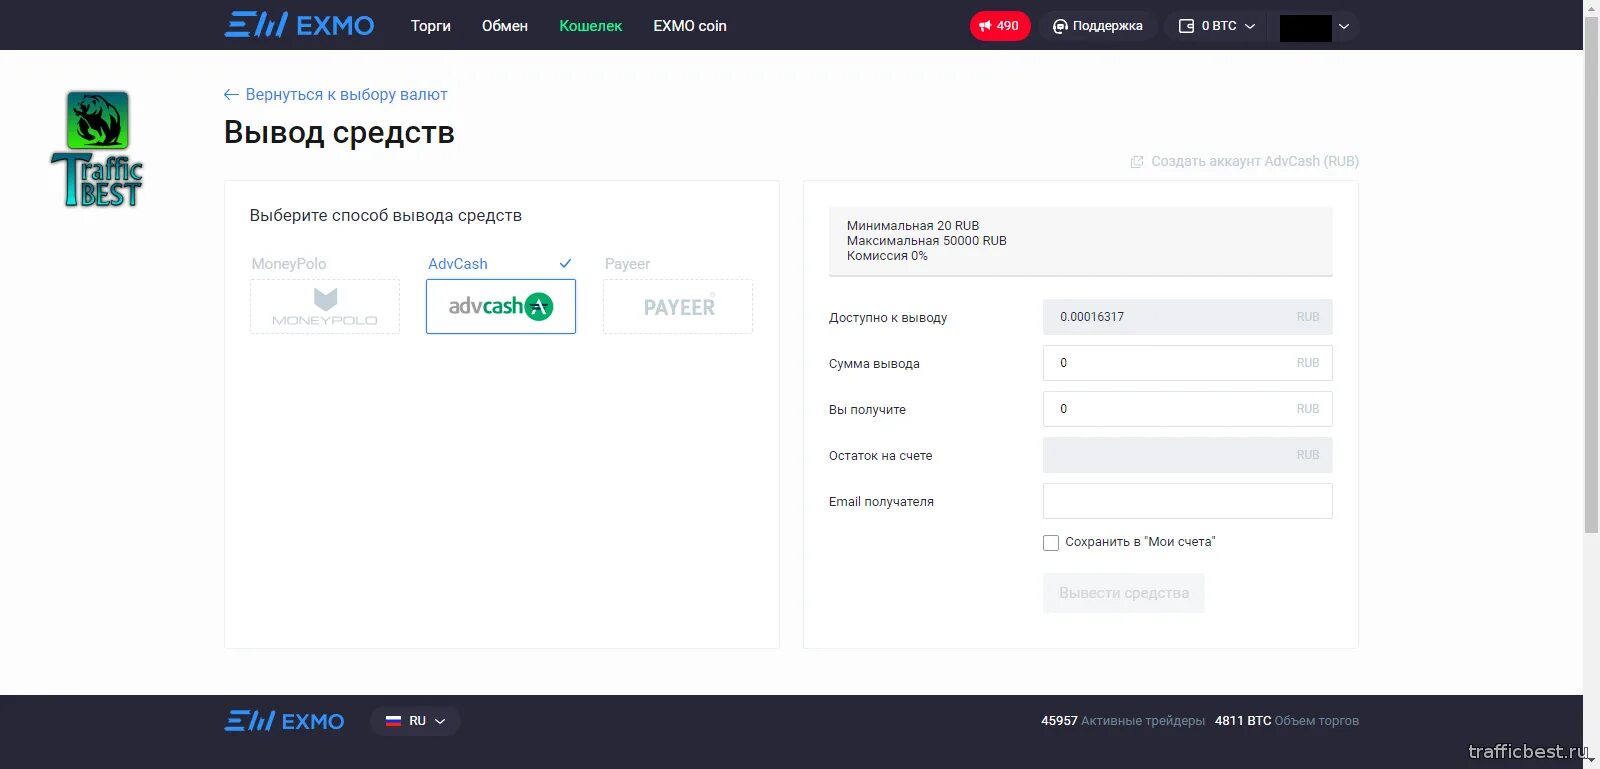This screenshot has width=1600, height=769.
Task: Open the EXMO coin page
Action: tap(690, 26)
